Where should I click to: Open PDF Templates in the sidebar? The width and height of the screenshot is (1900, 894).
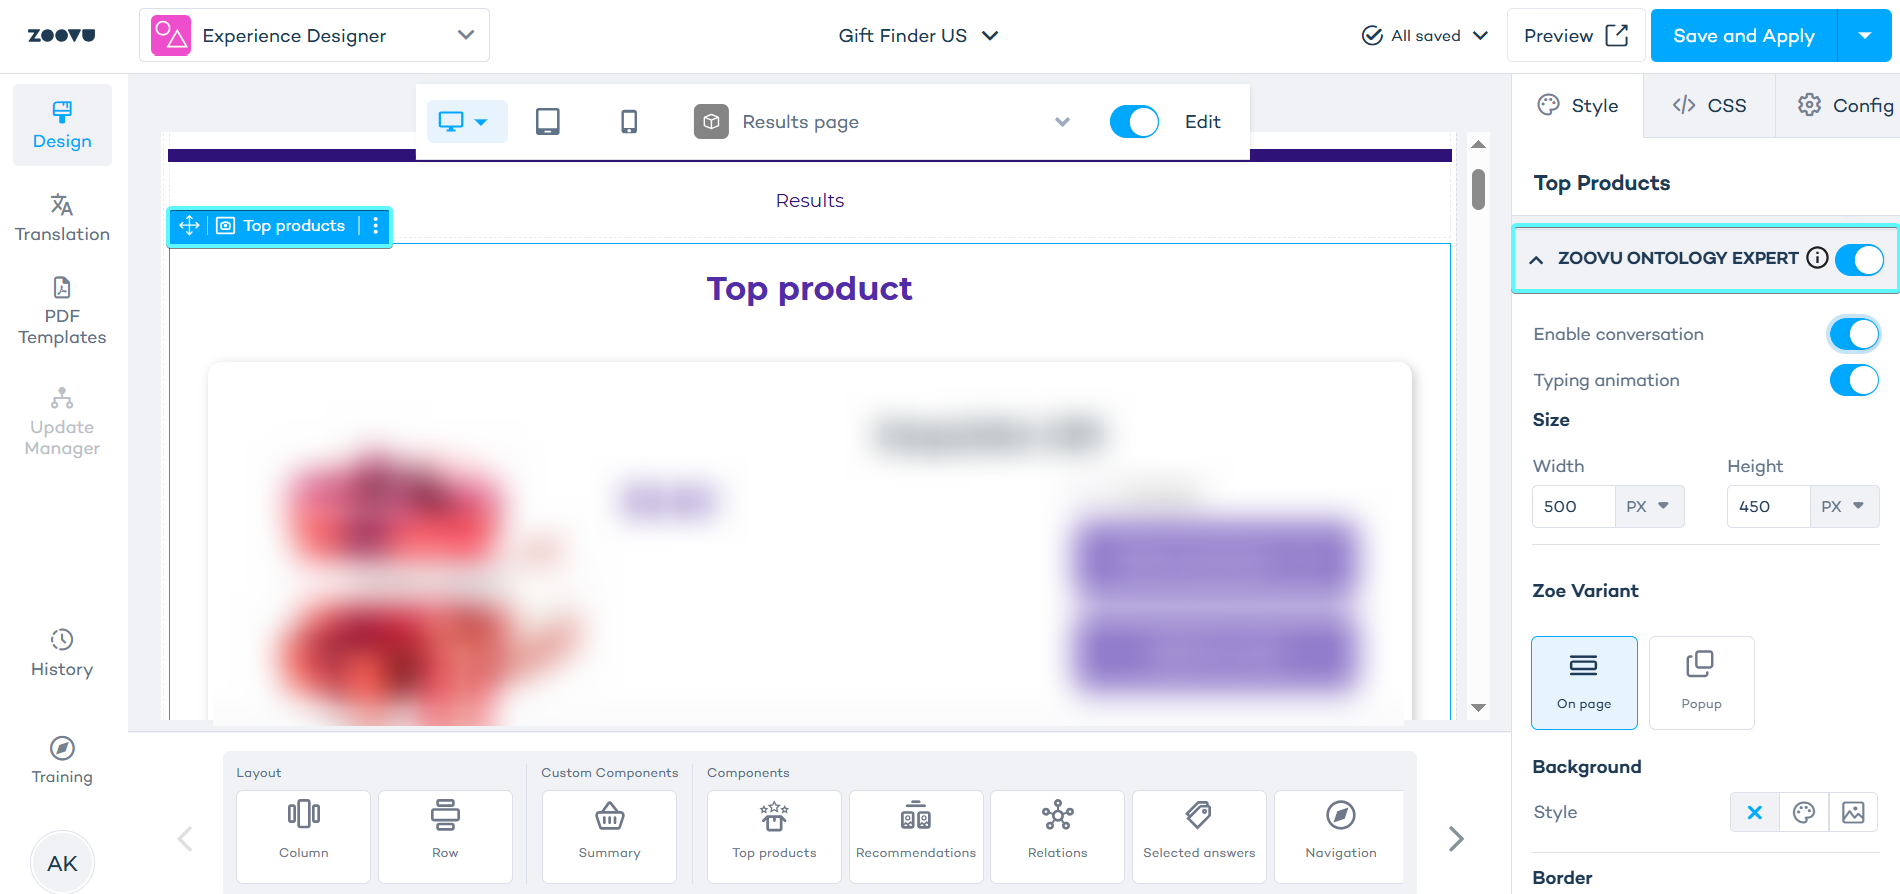pos(62,311)
